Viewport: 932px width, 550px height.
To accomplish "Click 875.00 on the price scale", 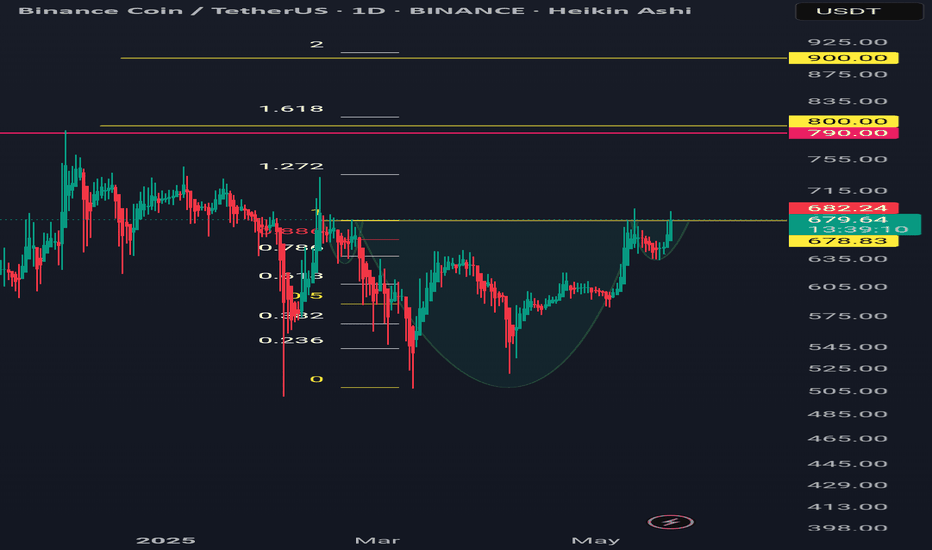I will click(848, 74).
